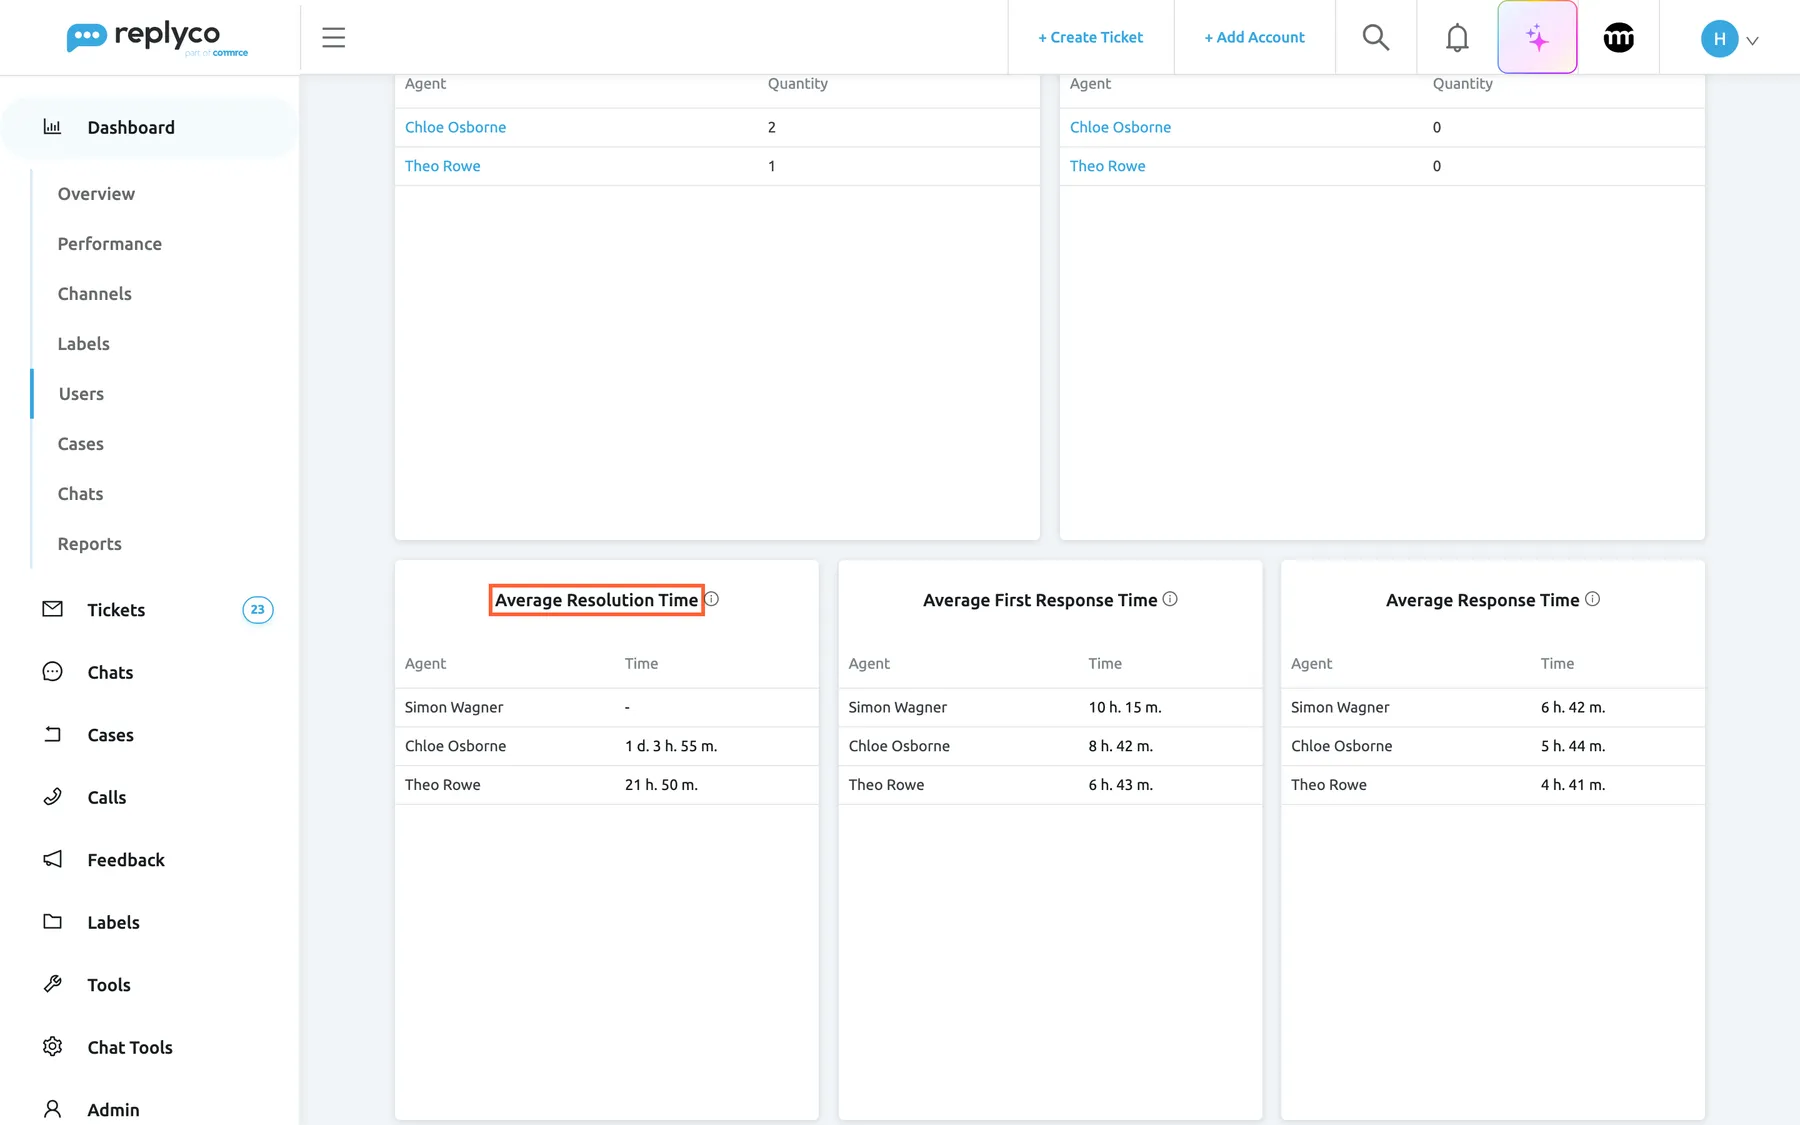Click the Feedback megaphone icon
Viewport: 1800px width, 1125px height.
(52, 859)
